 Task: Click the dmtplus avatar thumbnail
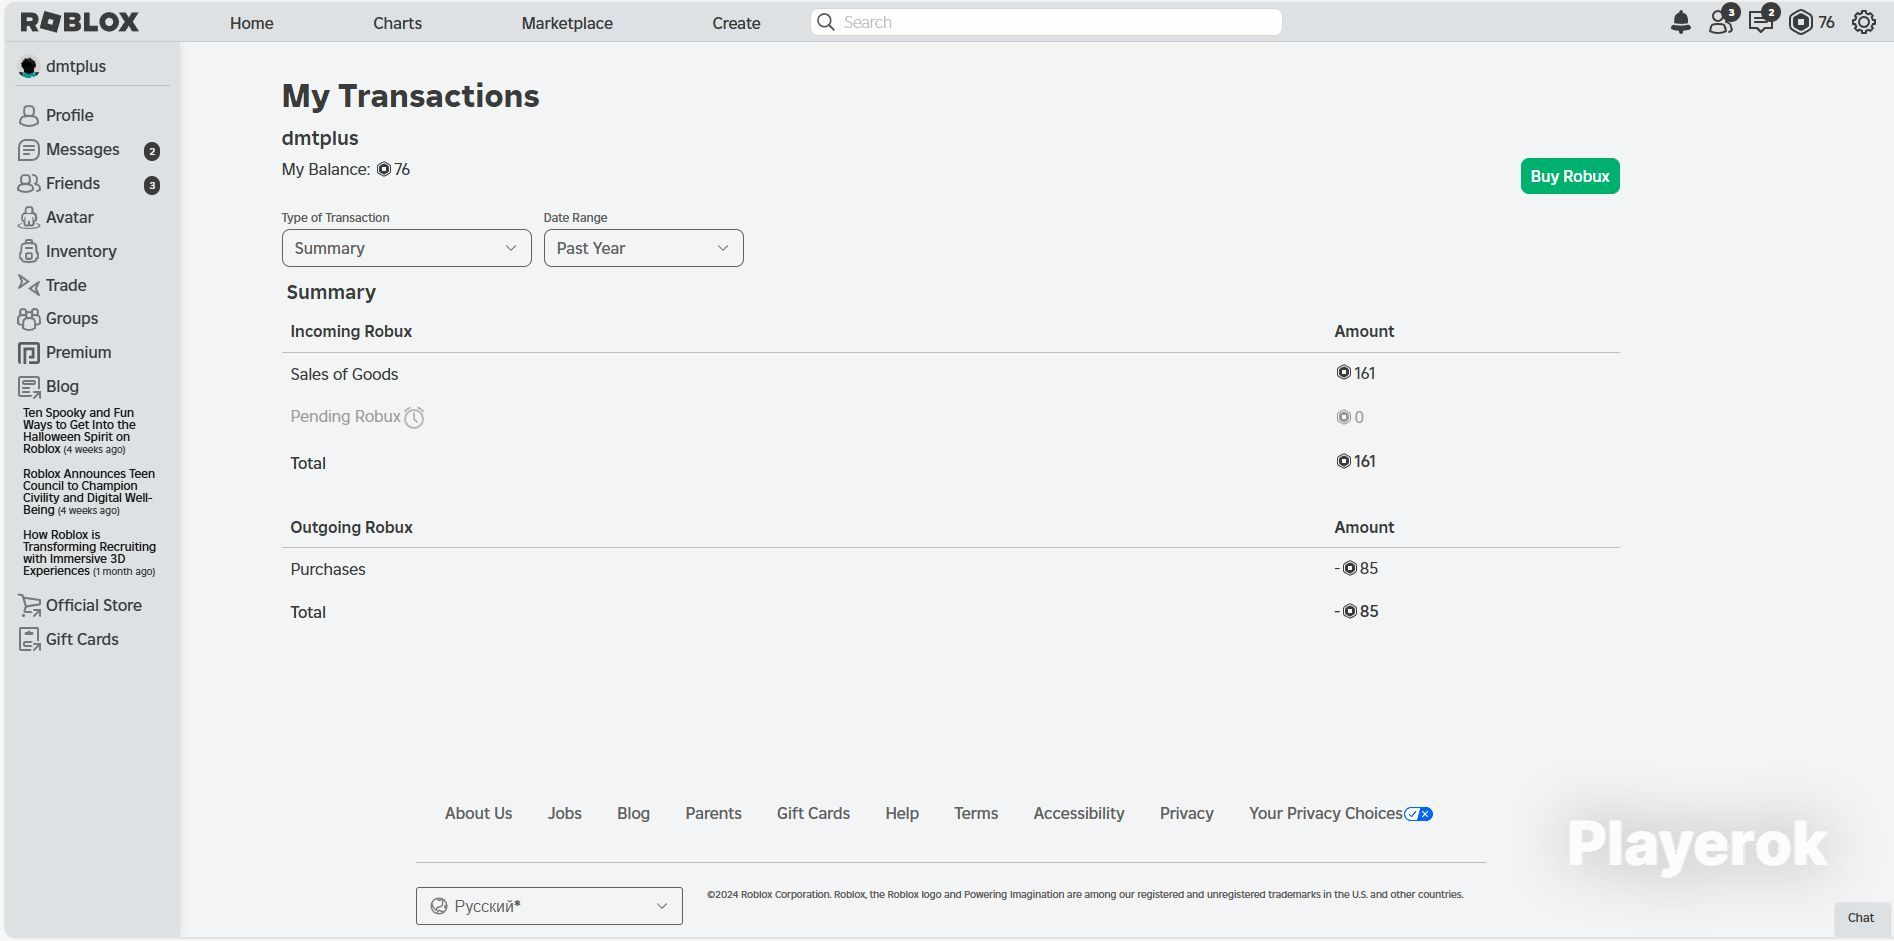pos(29,67)
